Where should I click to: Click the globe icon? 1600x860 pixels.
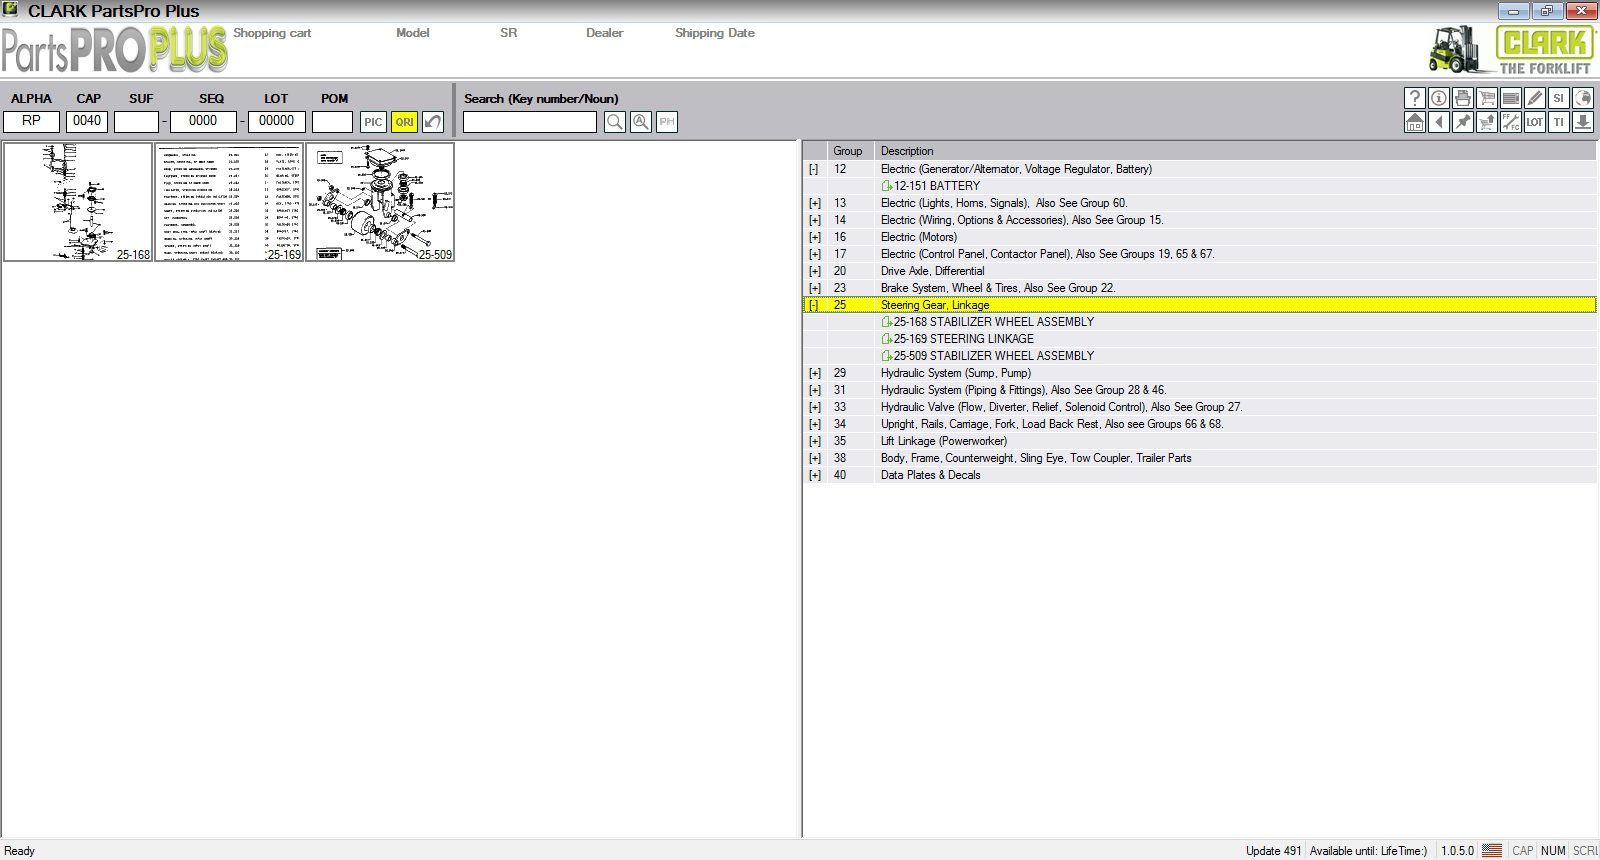point(1583,98)
